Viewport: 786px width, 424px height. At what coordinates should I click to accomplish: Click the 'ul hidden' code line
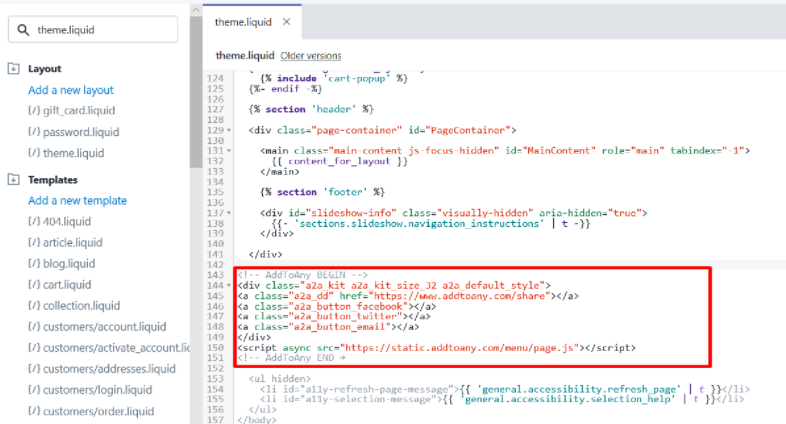[x=279, y=378]
